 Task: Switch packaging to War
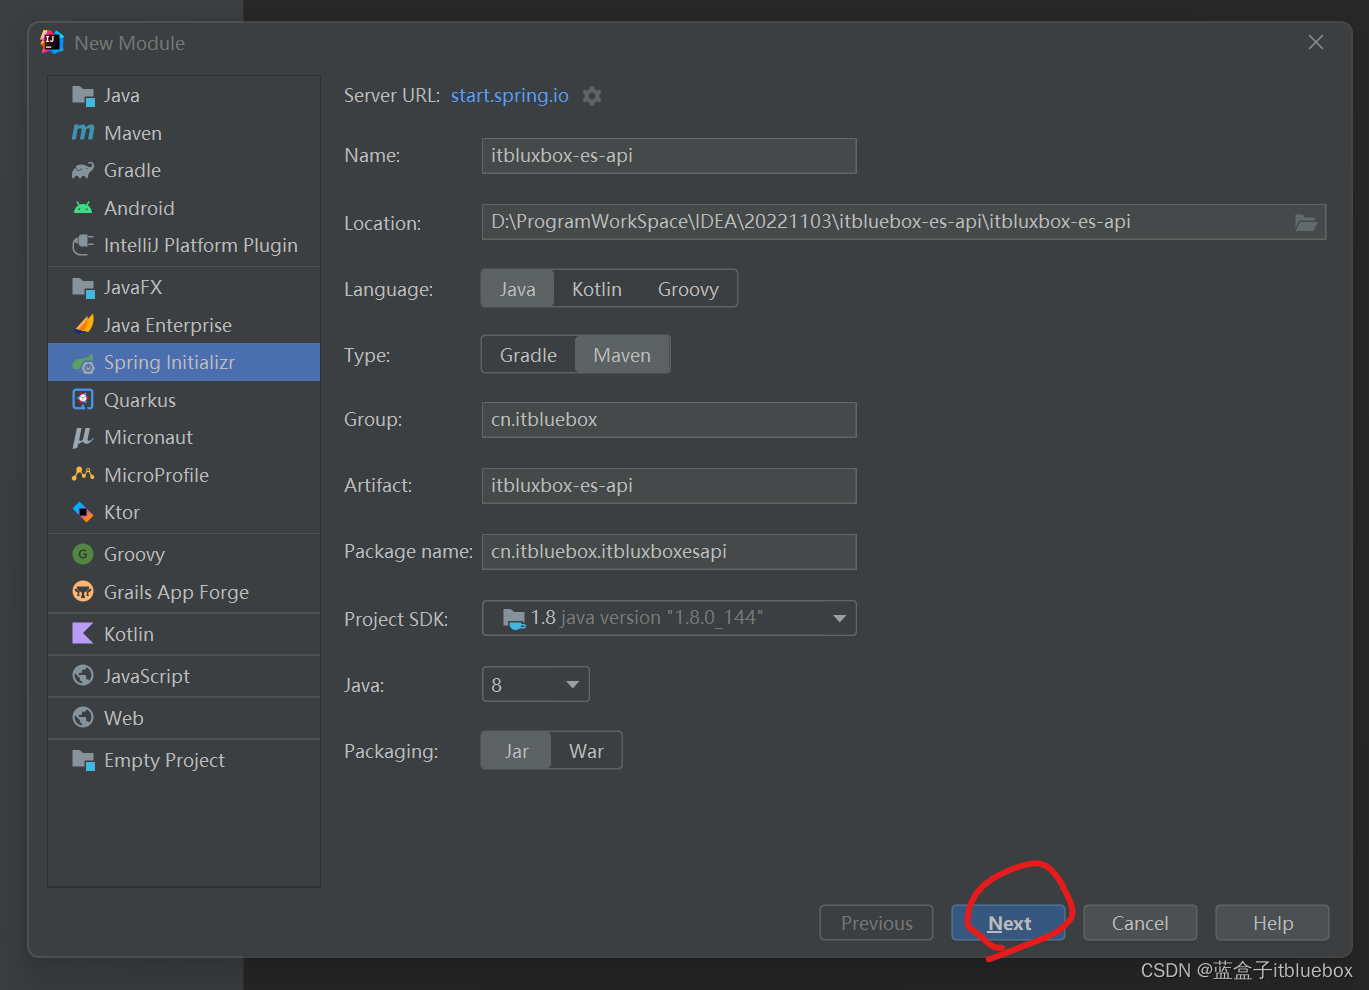click(586, 750)
